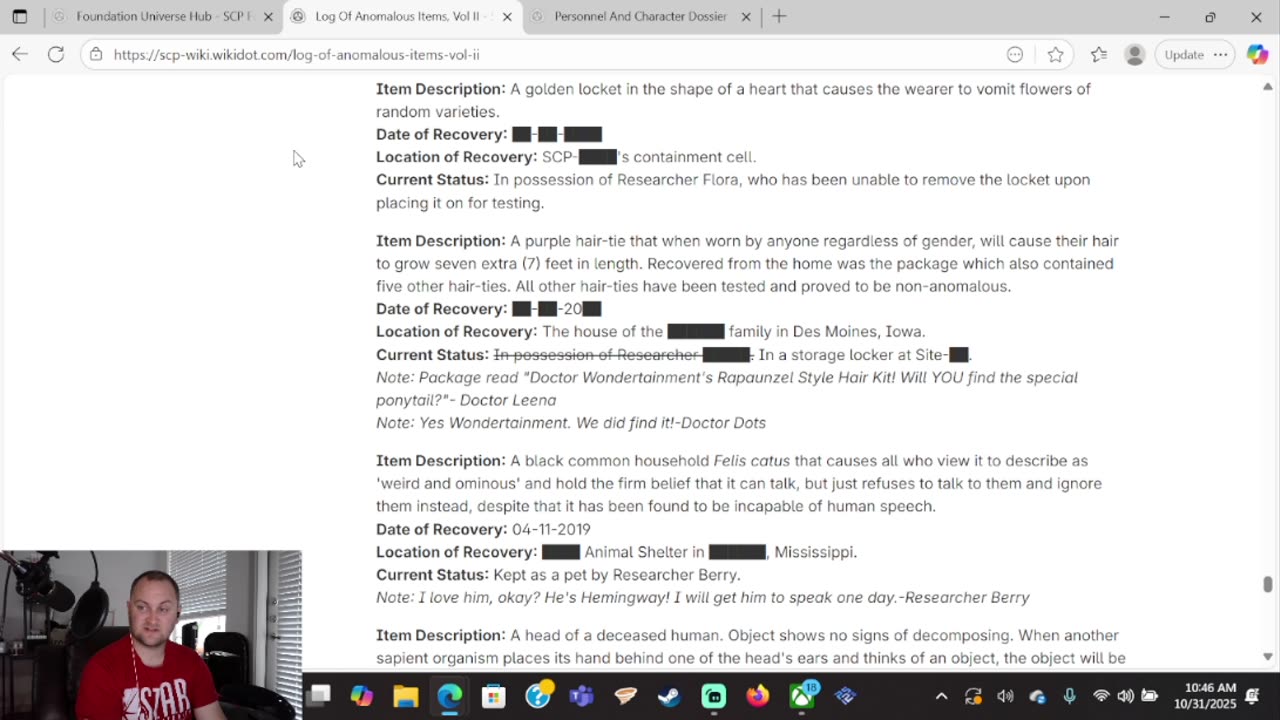The image size is (1280, 720).
Task: Click the text "Des Moines, Iowa"
Action: 859,332
